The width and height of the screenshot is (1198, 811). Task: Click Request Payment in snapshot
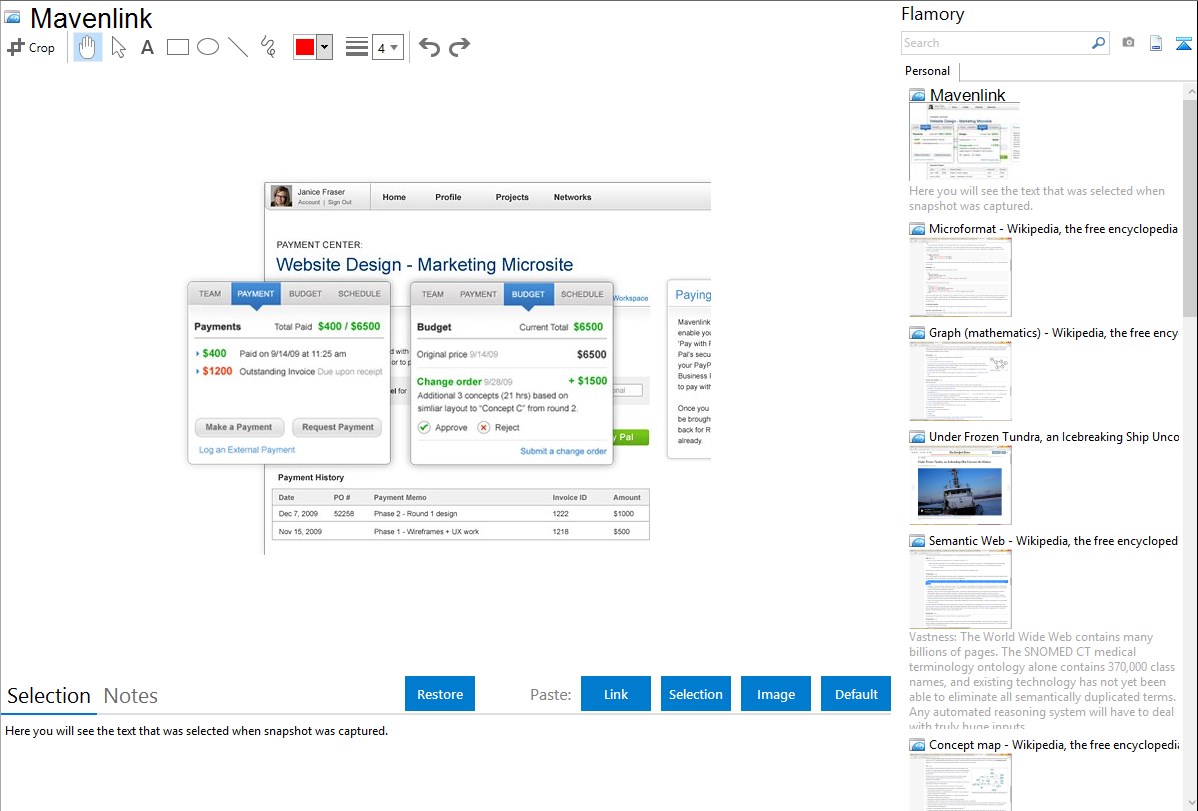pyautogui.click(x=338, y=427)
